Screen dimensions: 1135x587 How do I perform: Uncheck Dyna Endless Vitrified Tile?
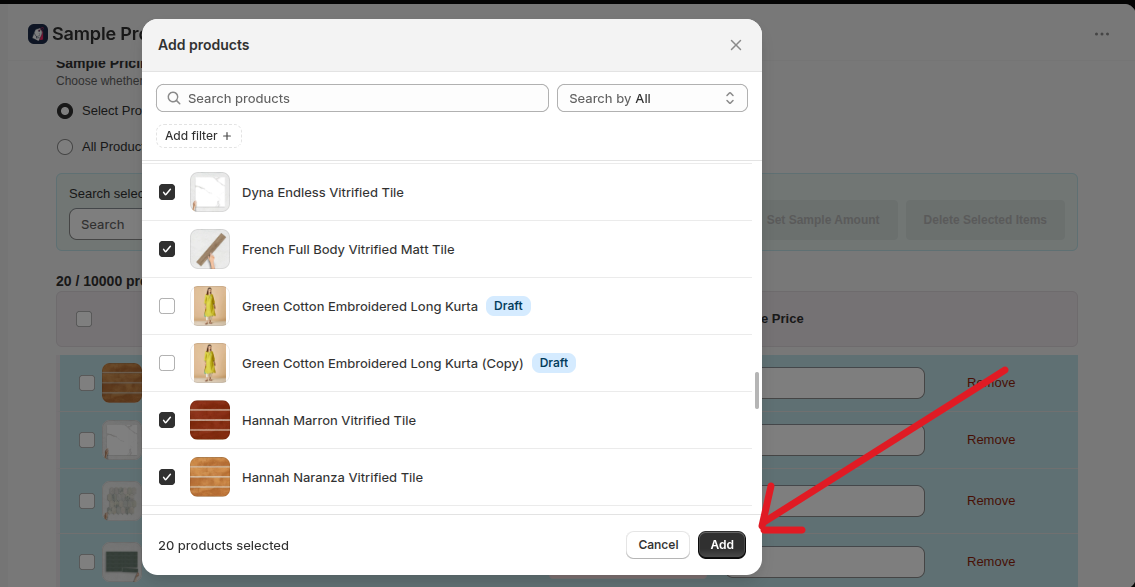coord(167,192)
